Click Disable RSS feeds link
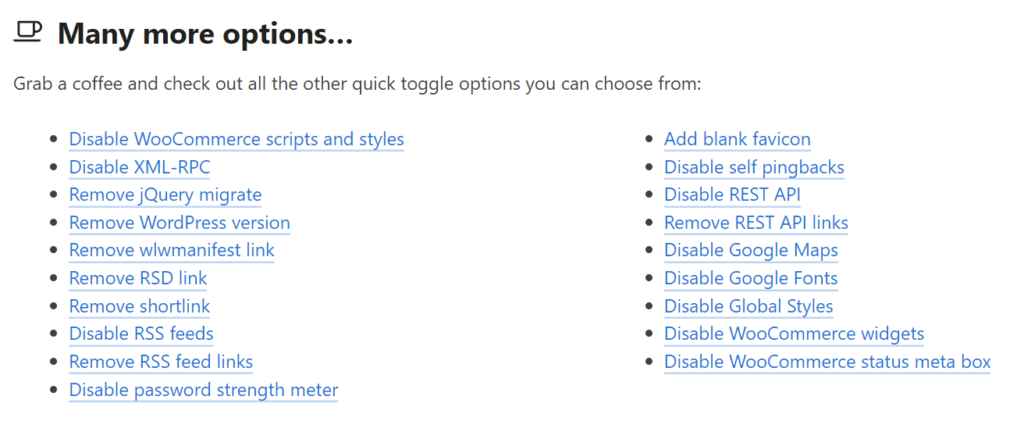This screenshot has height=432, width=1024. [141, 333]
